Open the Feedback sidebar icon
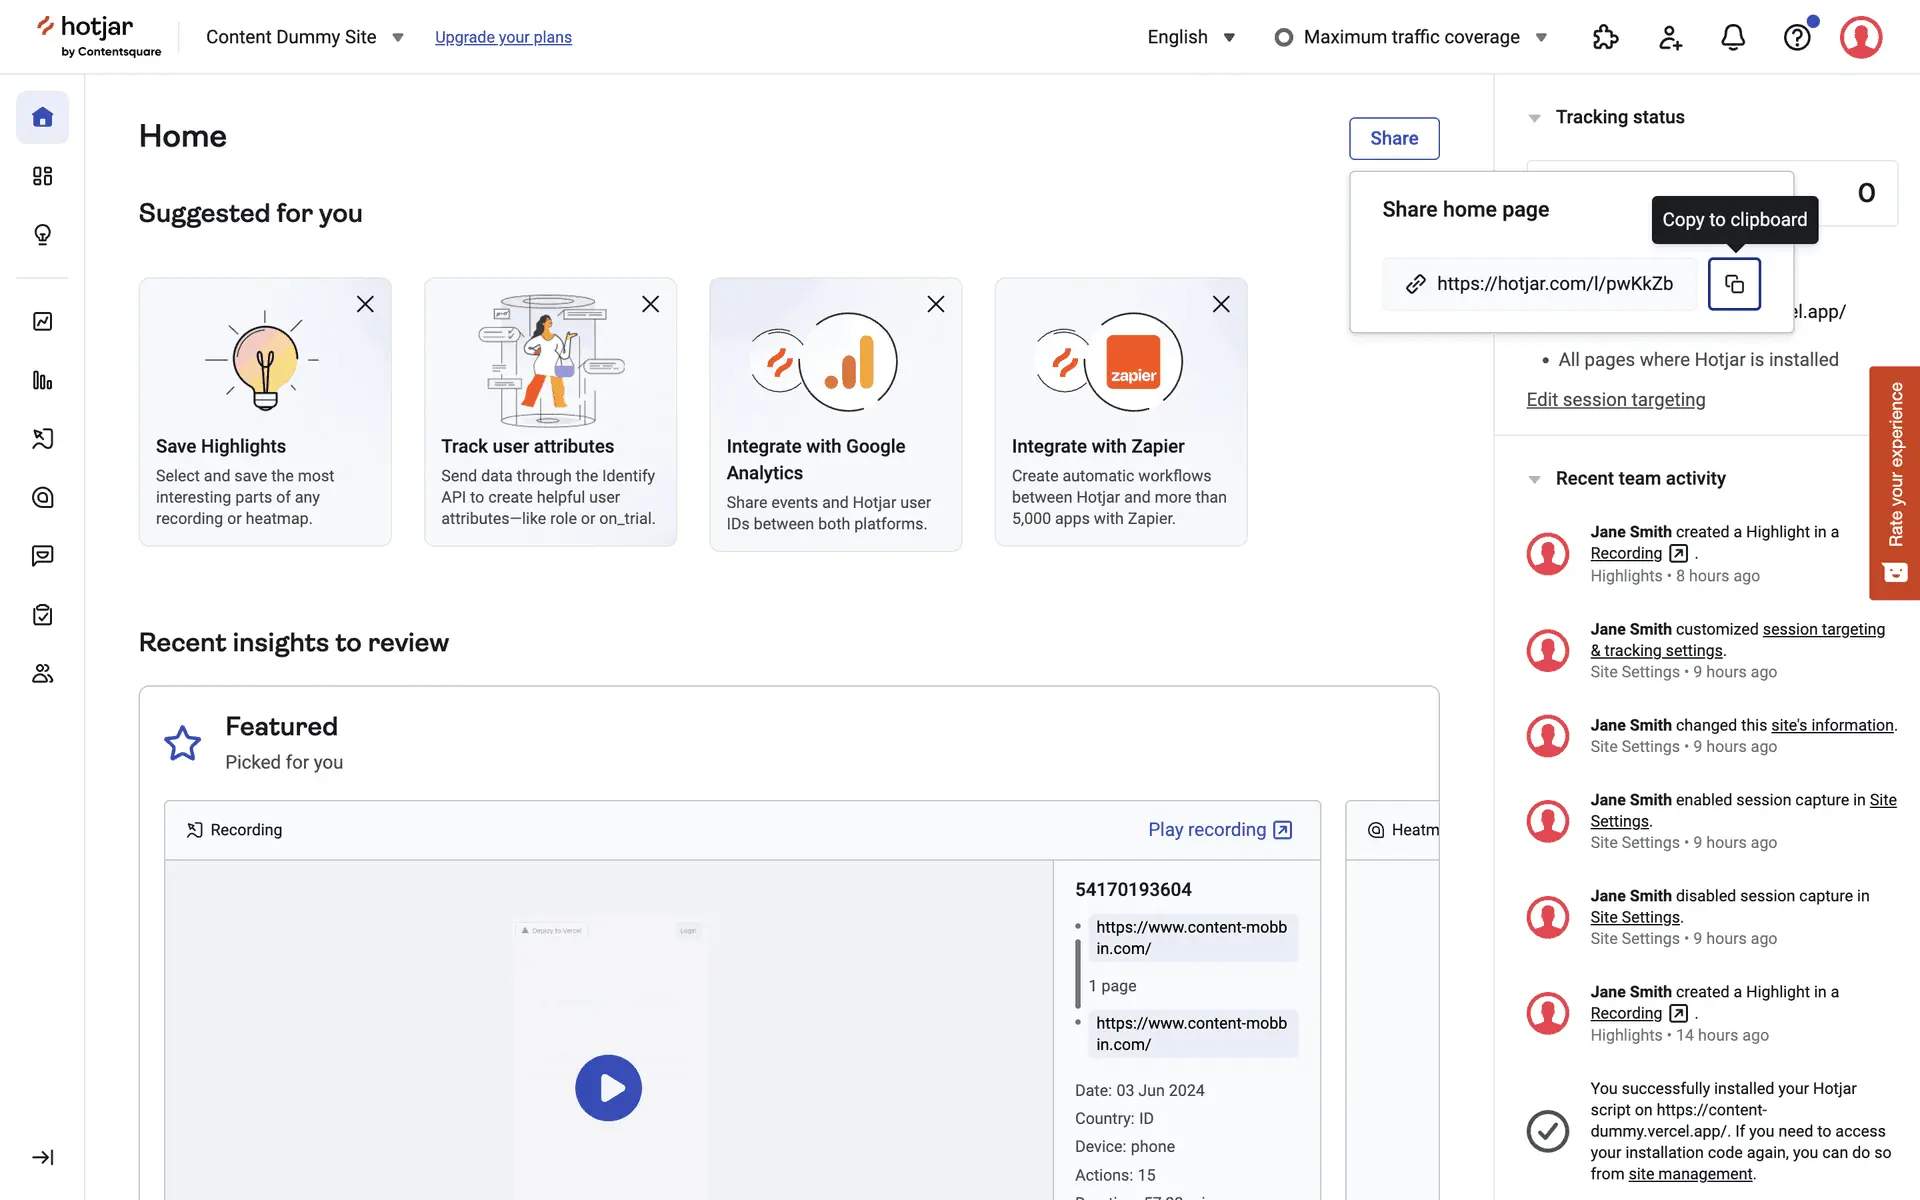The image size is (1920, 1200). [42, 556]
